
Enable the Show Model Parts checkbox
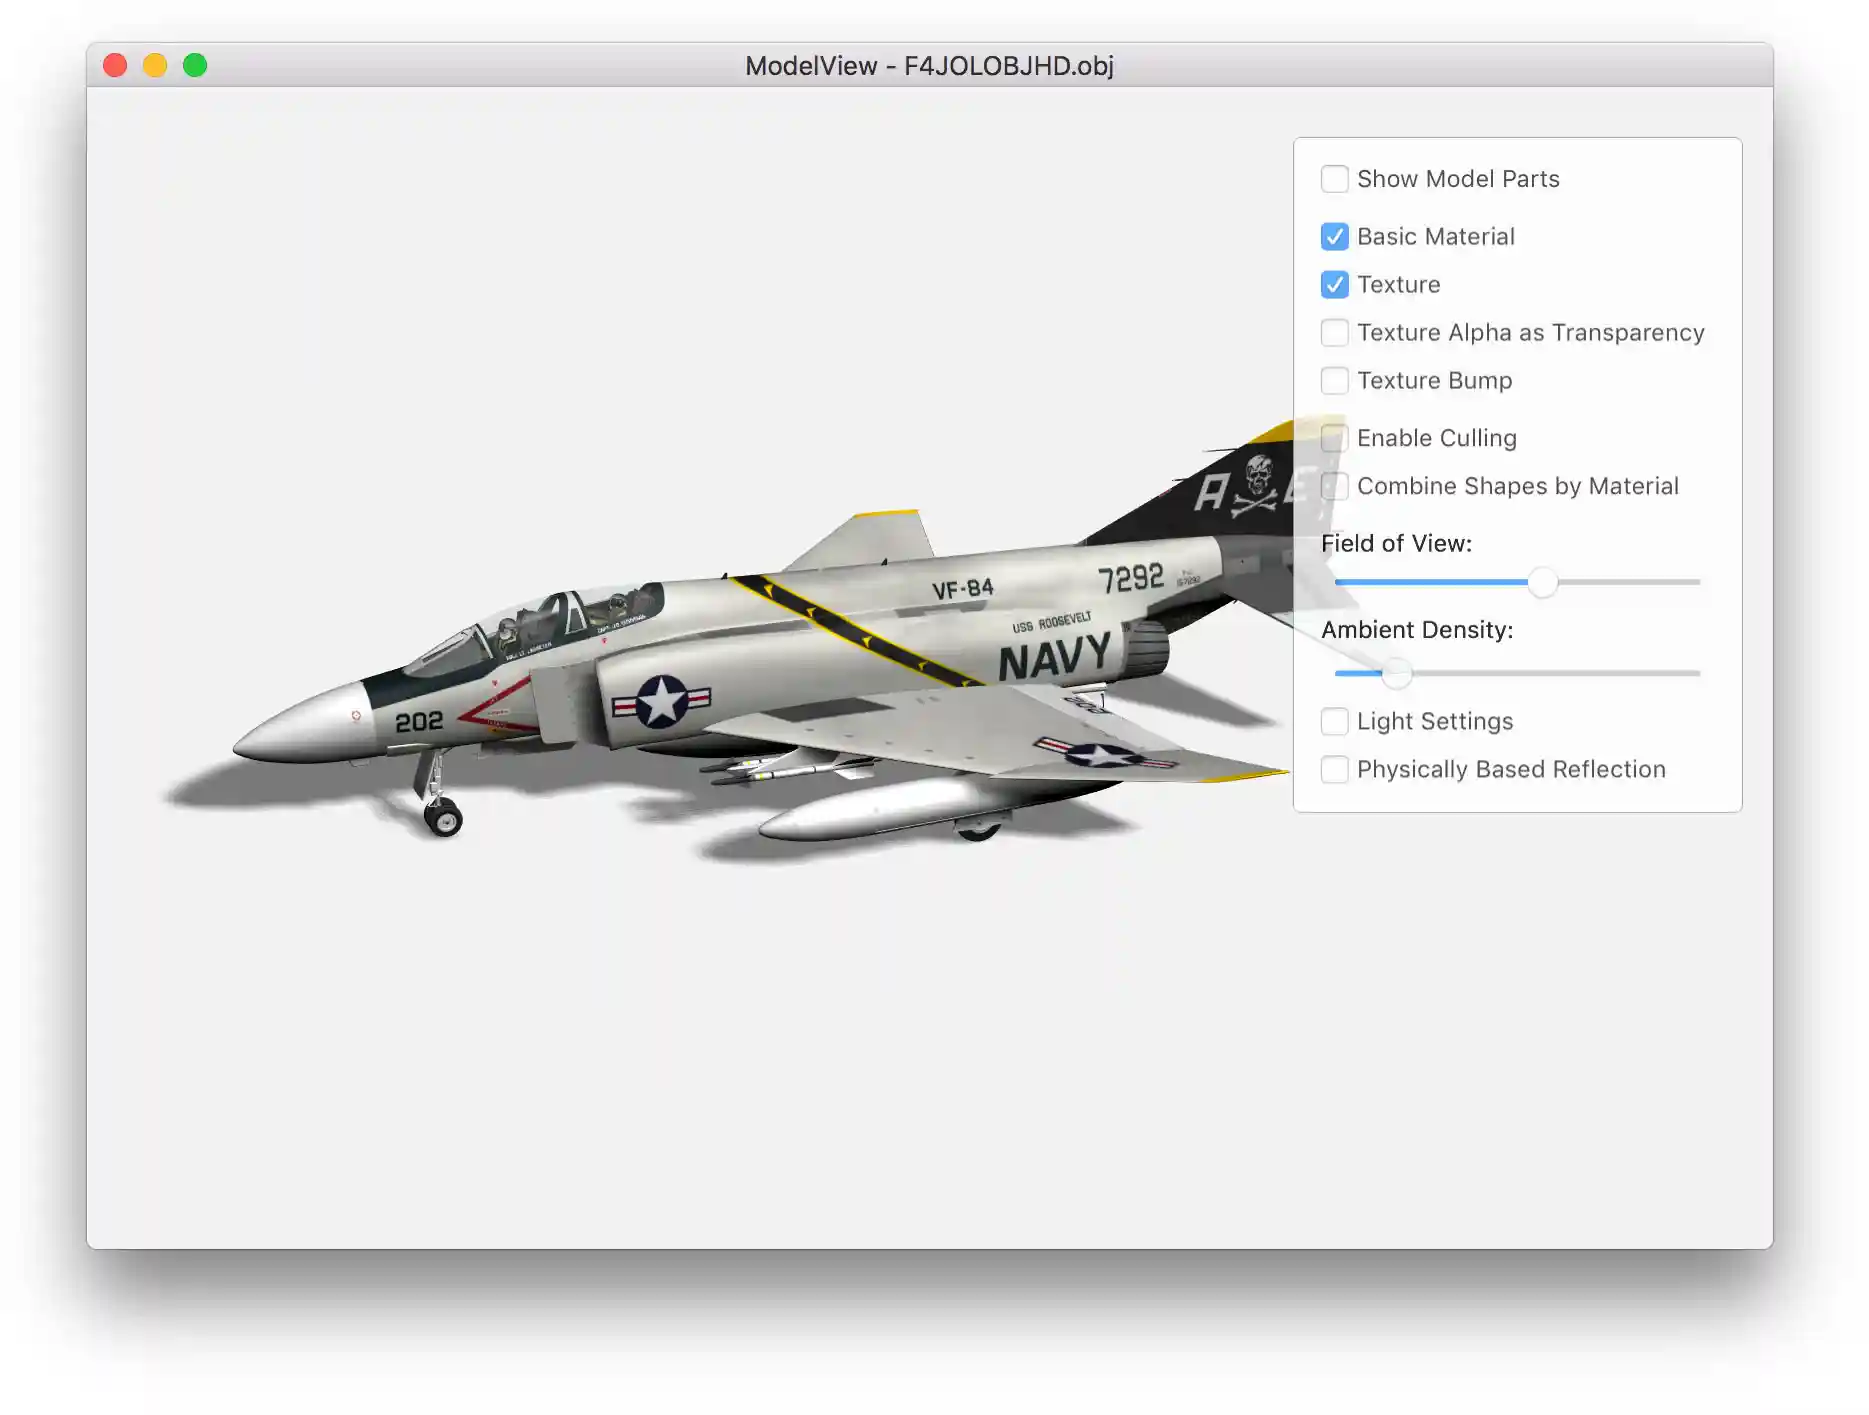click(x=1334, y=179)
